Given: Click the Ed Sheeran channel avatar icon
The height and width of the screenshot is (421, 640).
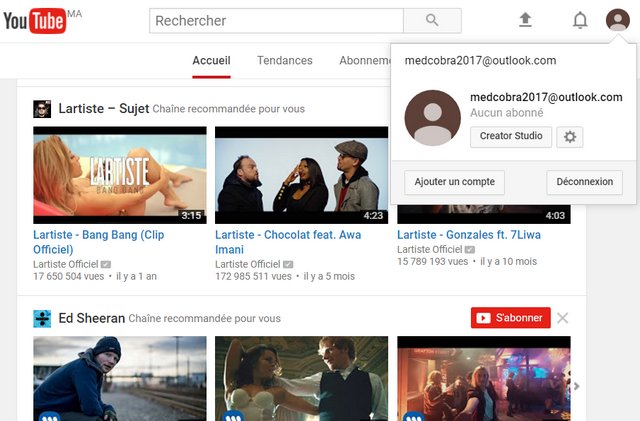Looking at the screenshot, I should pyautogui.click(x=42, y=318).
